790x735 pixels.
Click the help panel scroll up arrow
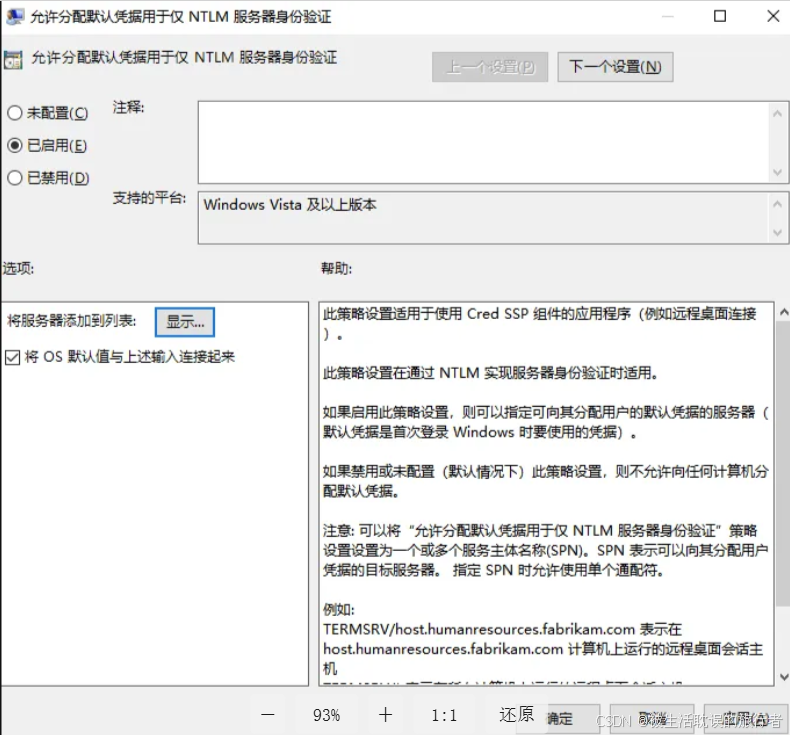tap(783, 312)
